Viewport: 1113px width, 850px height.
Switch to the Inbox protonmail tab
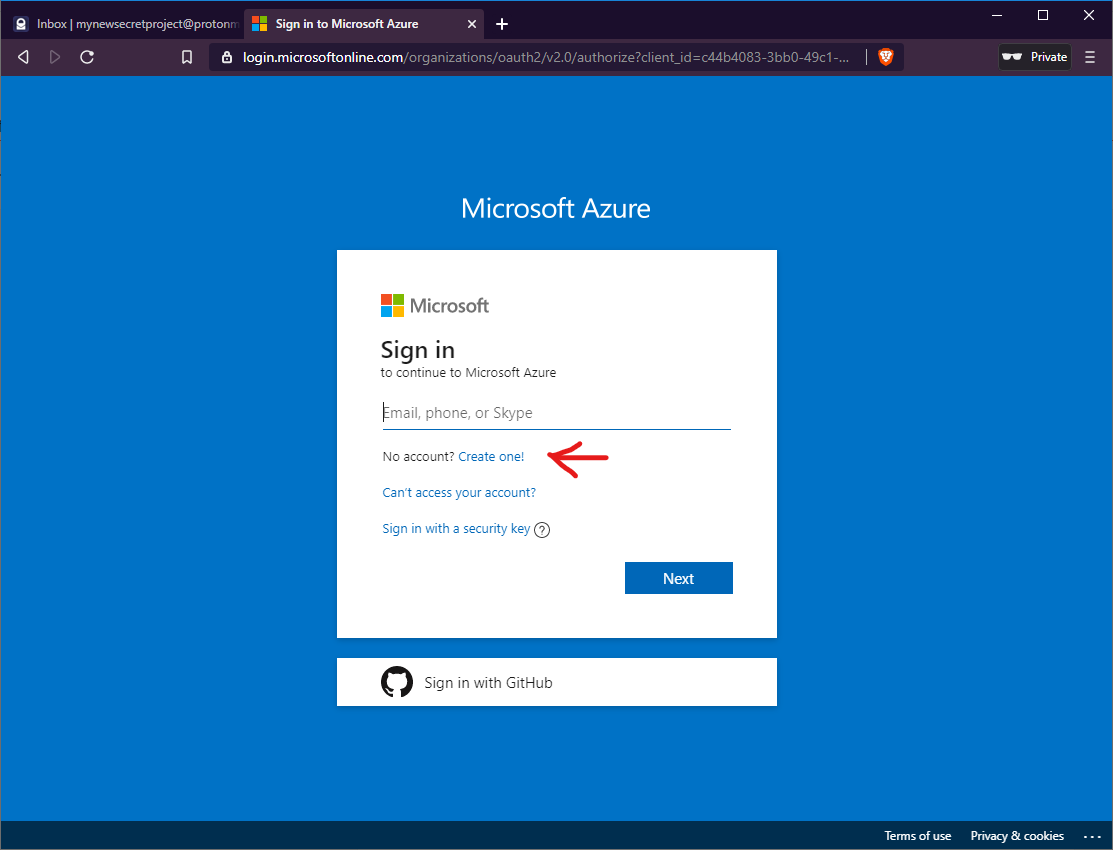[126, 24]
